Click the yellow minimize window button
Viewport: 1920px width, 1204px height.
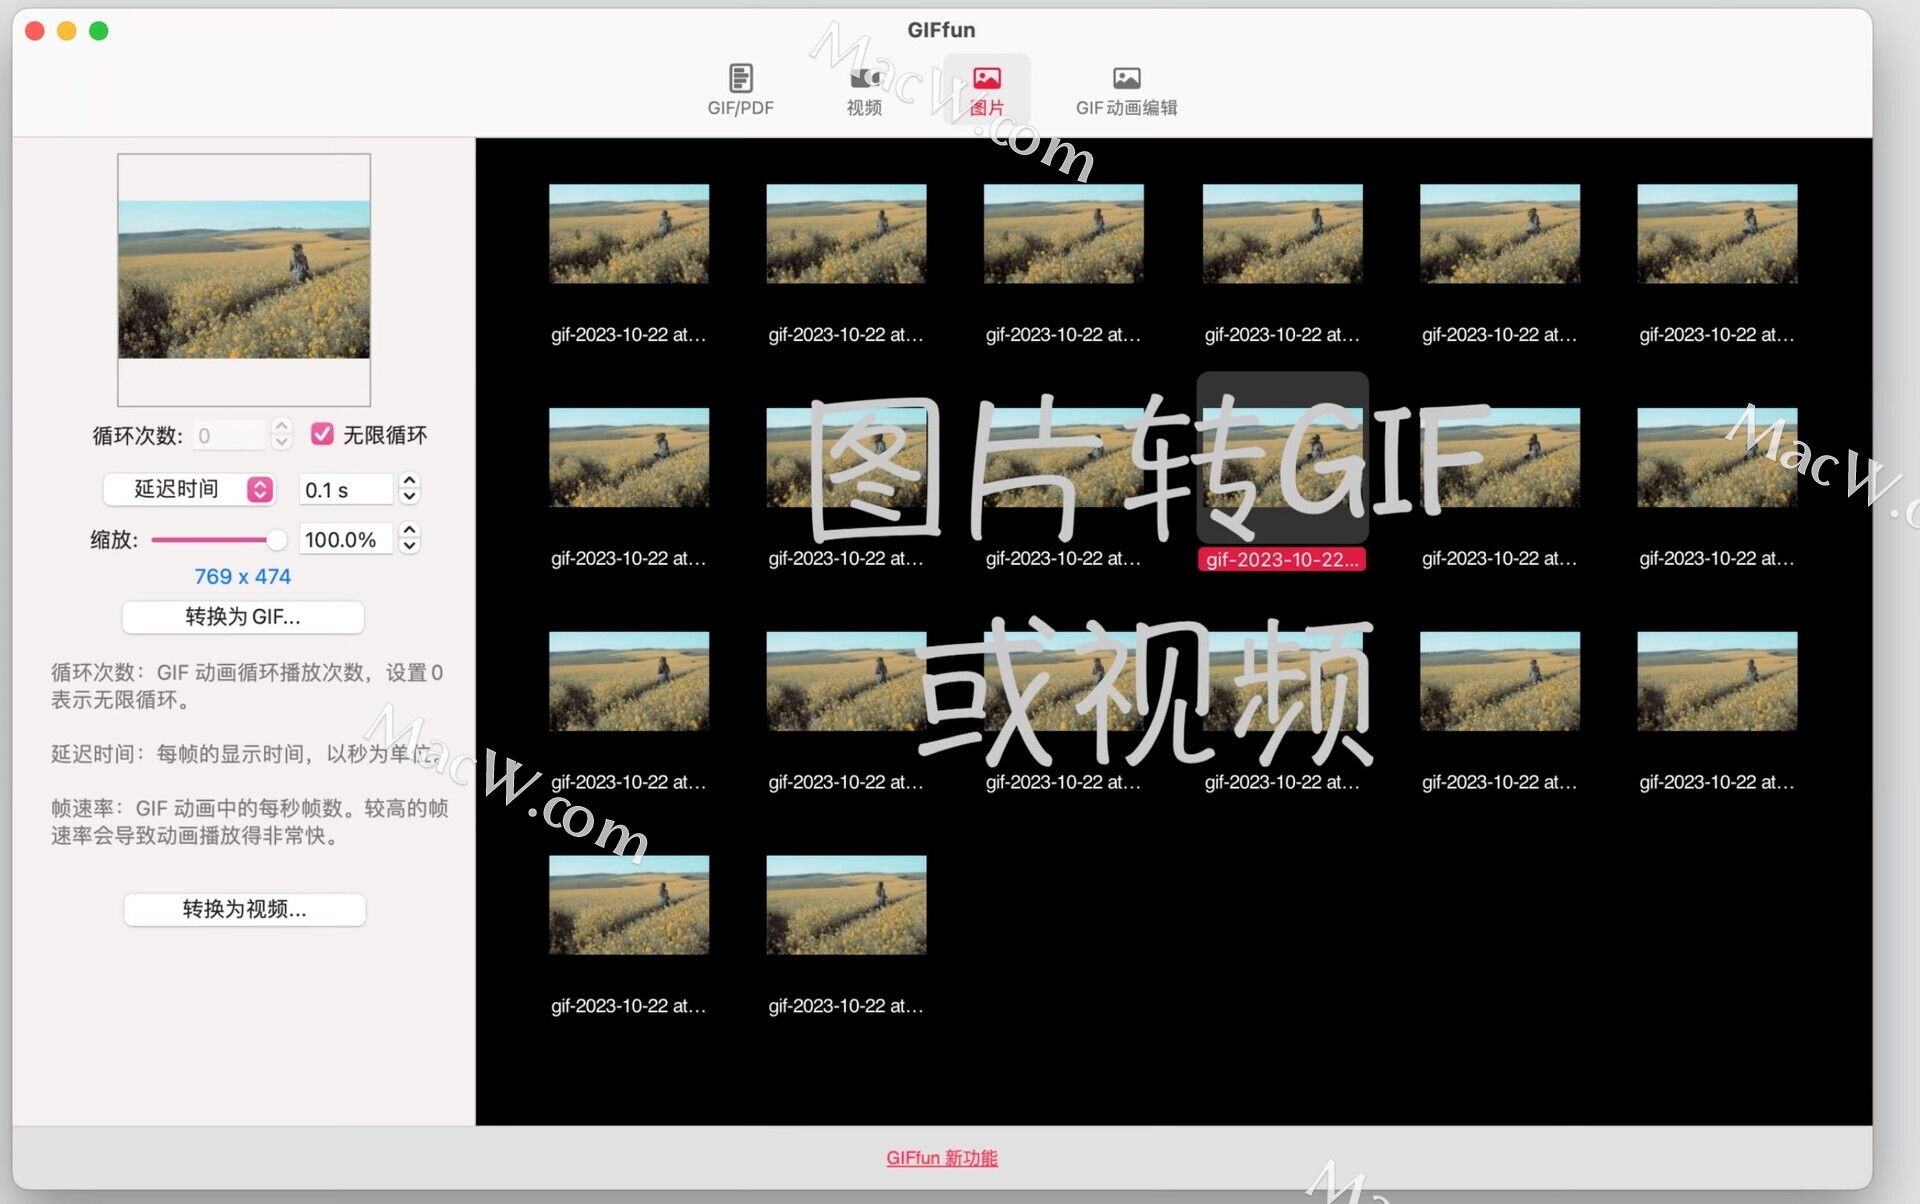point(67,31)
